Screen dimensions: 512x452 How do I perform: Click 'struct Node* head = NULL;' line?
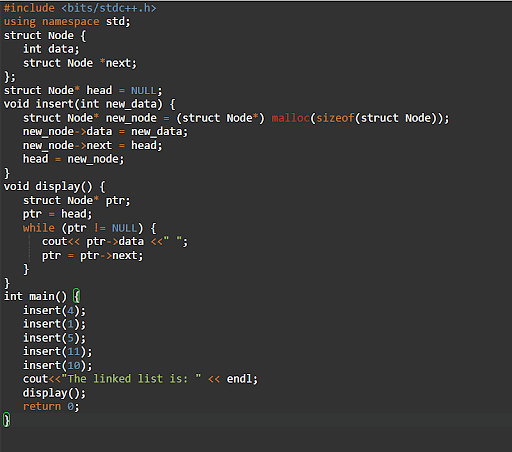83,90
